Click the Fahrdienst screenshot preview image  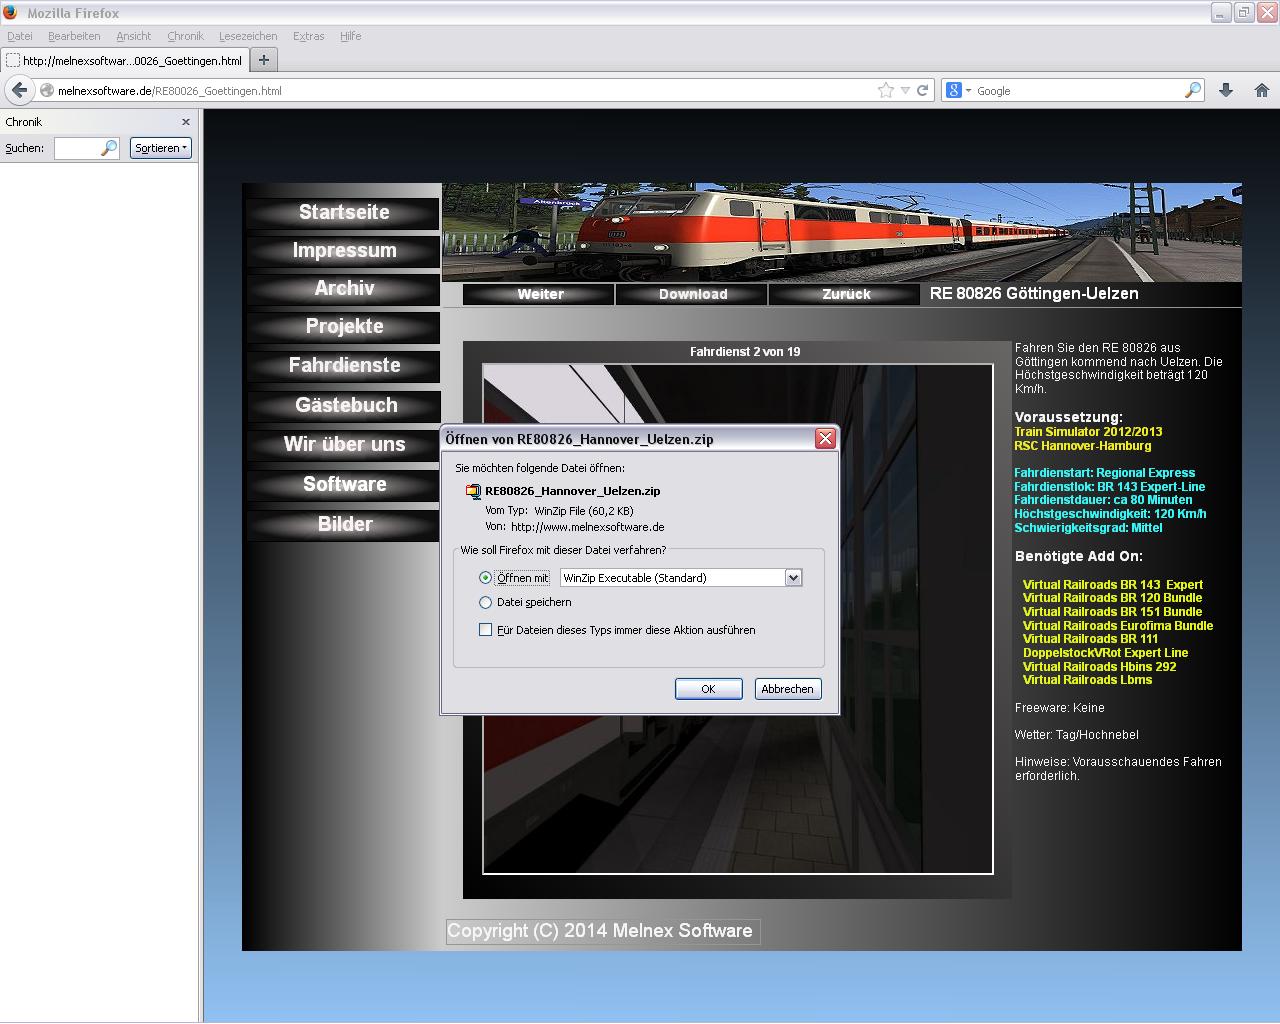tap(738, 619)
